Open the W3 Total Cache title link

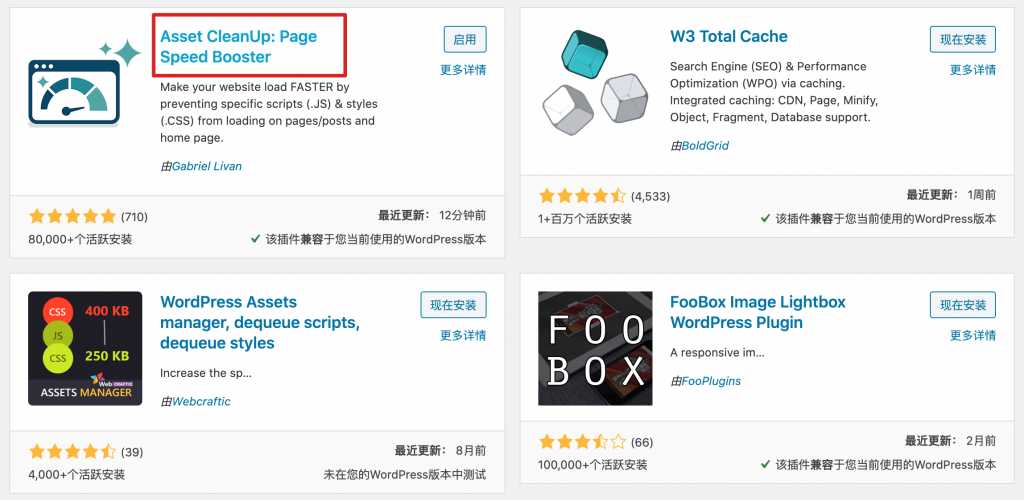pos(729,37)
